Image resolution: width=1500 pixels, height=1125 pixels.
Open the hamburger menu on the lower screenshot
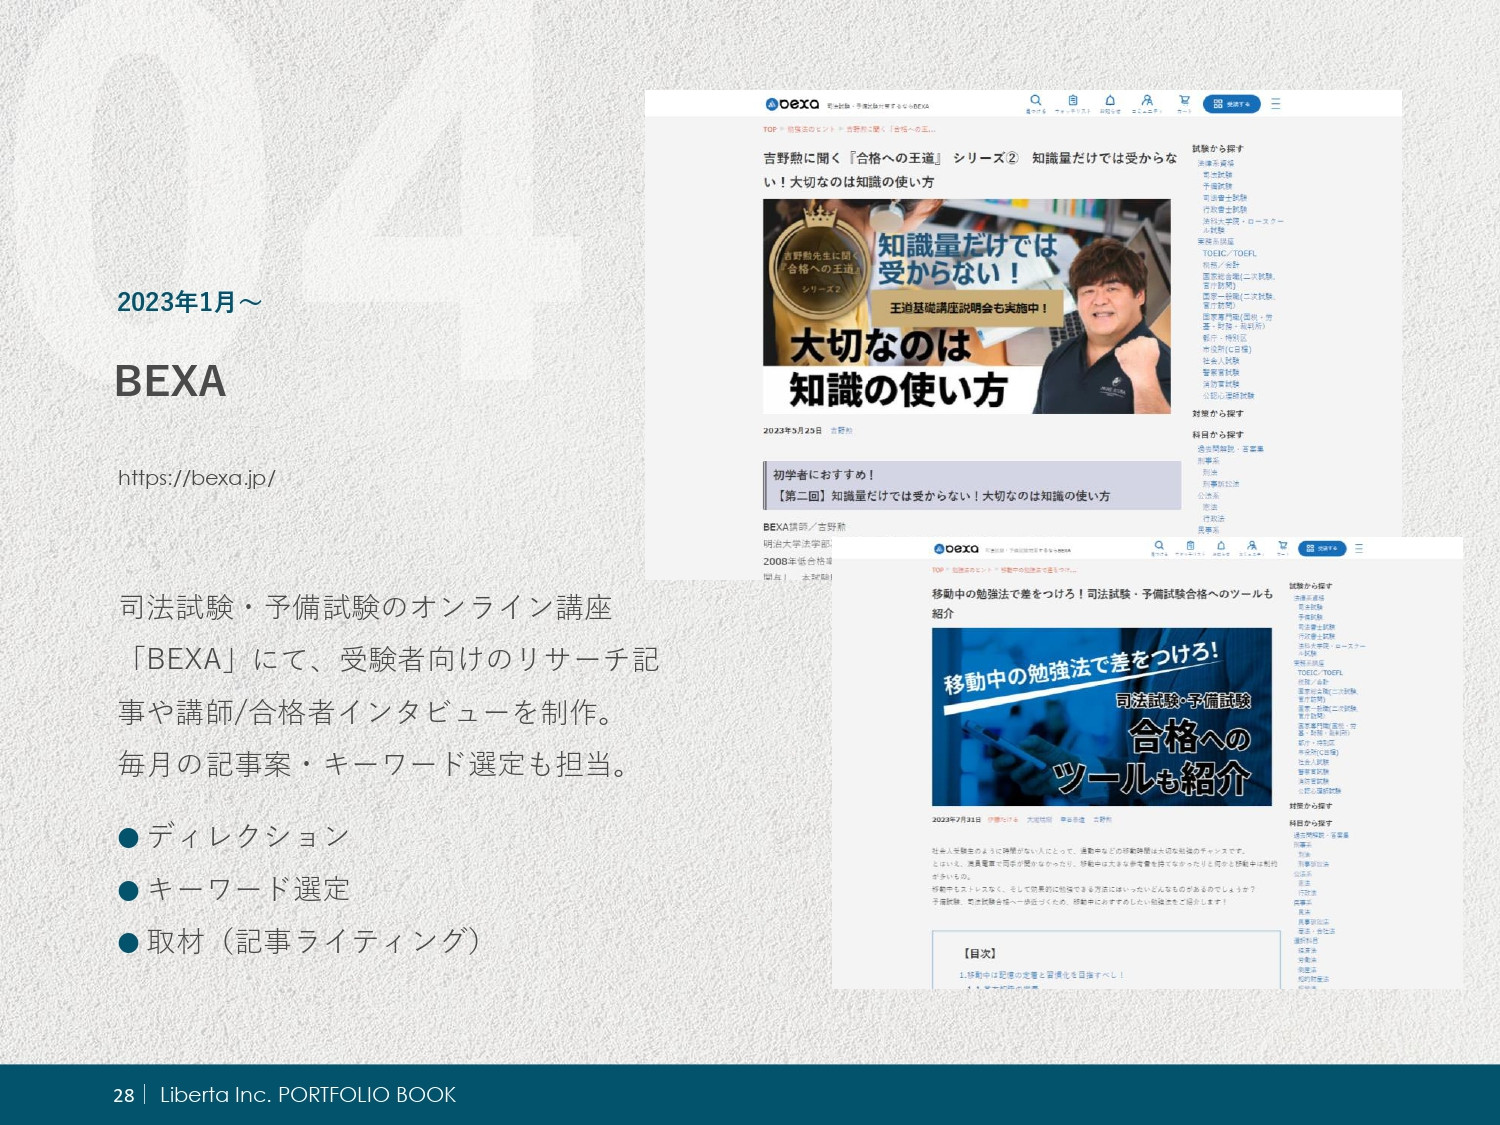pos(1360,547)
